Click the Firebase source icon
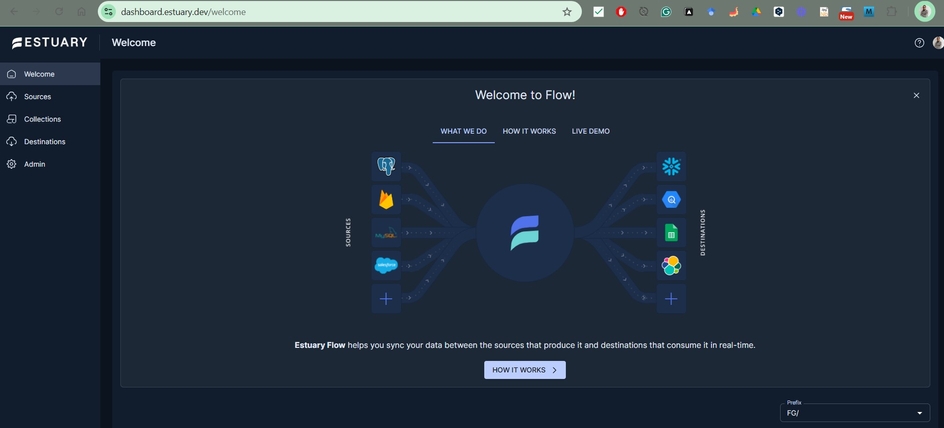The height and width of the screenshot is (428, 944). tap(386, 199)
